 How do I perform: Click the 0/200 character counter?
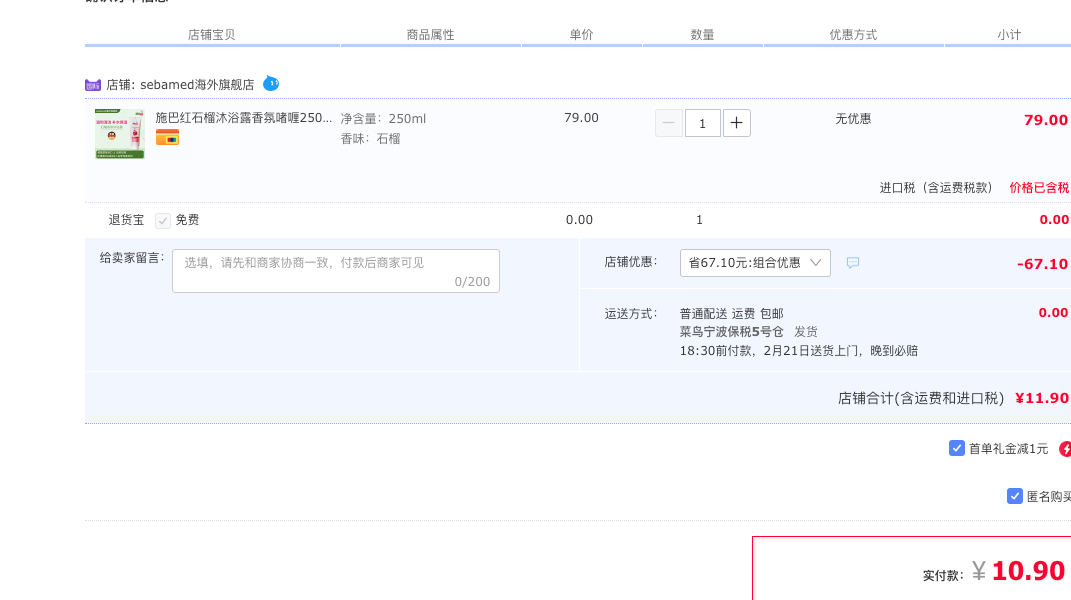(472, 282)
